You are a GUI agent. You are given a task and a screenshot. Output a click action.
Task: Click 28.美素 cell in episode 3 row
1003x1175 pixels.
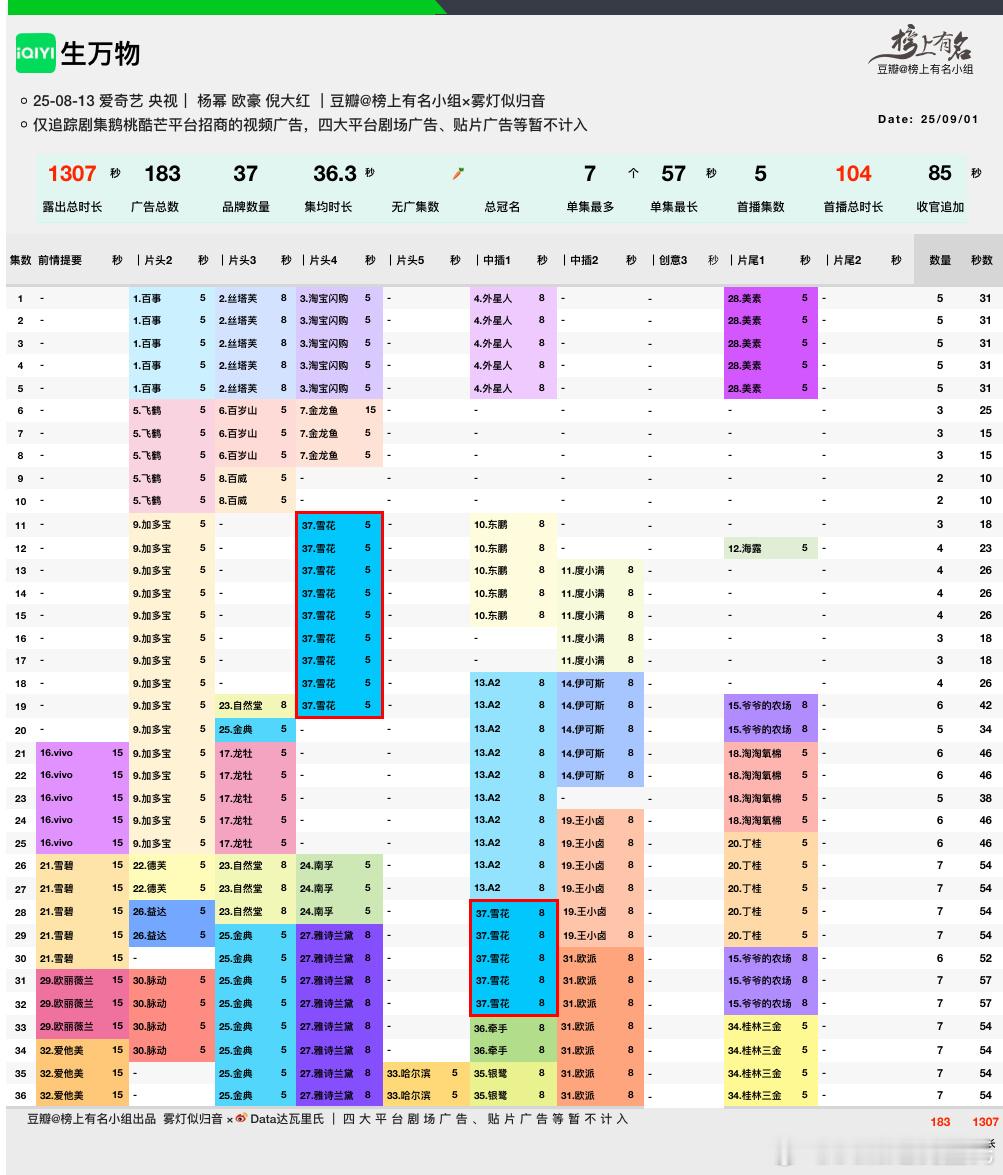(771, 342)
